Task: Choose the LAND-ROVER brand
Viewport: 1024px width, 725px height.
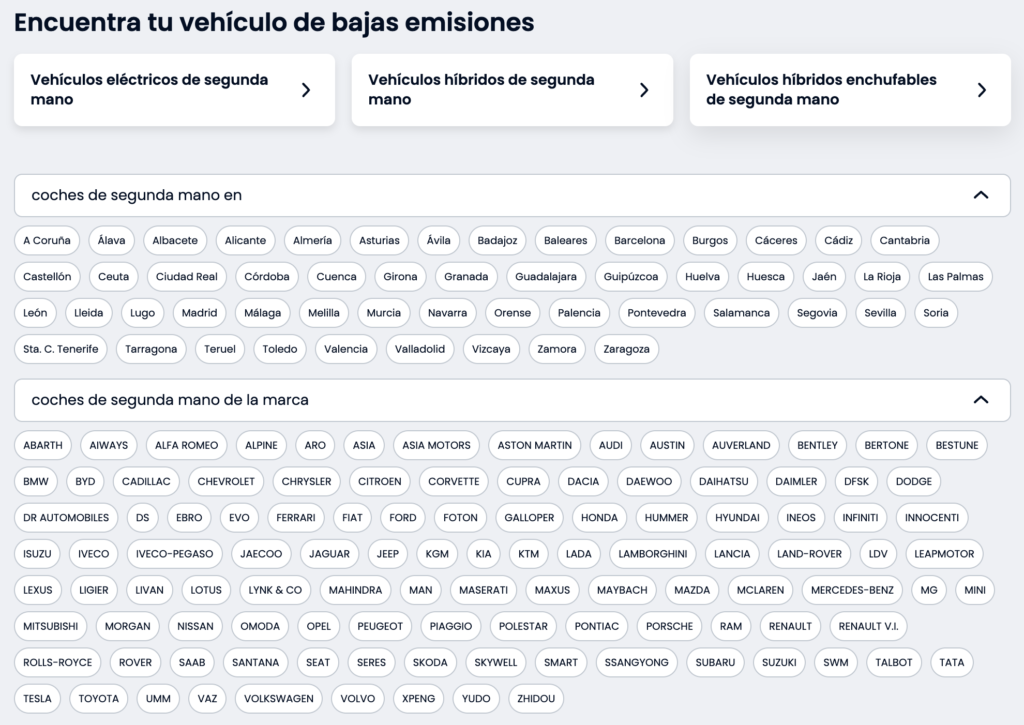Action: pos(809,554)
